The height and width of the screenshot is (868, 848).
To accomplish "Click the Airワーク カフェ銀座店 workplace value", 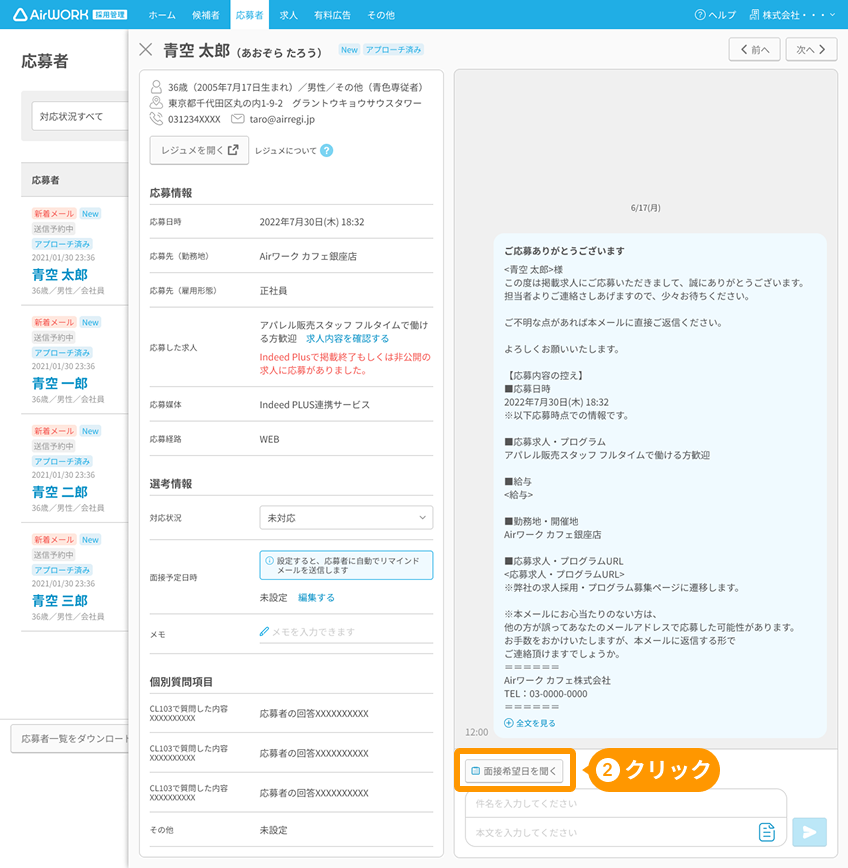I will coord(308,256).
